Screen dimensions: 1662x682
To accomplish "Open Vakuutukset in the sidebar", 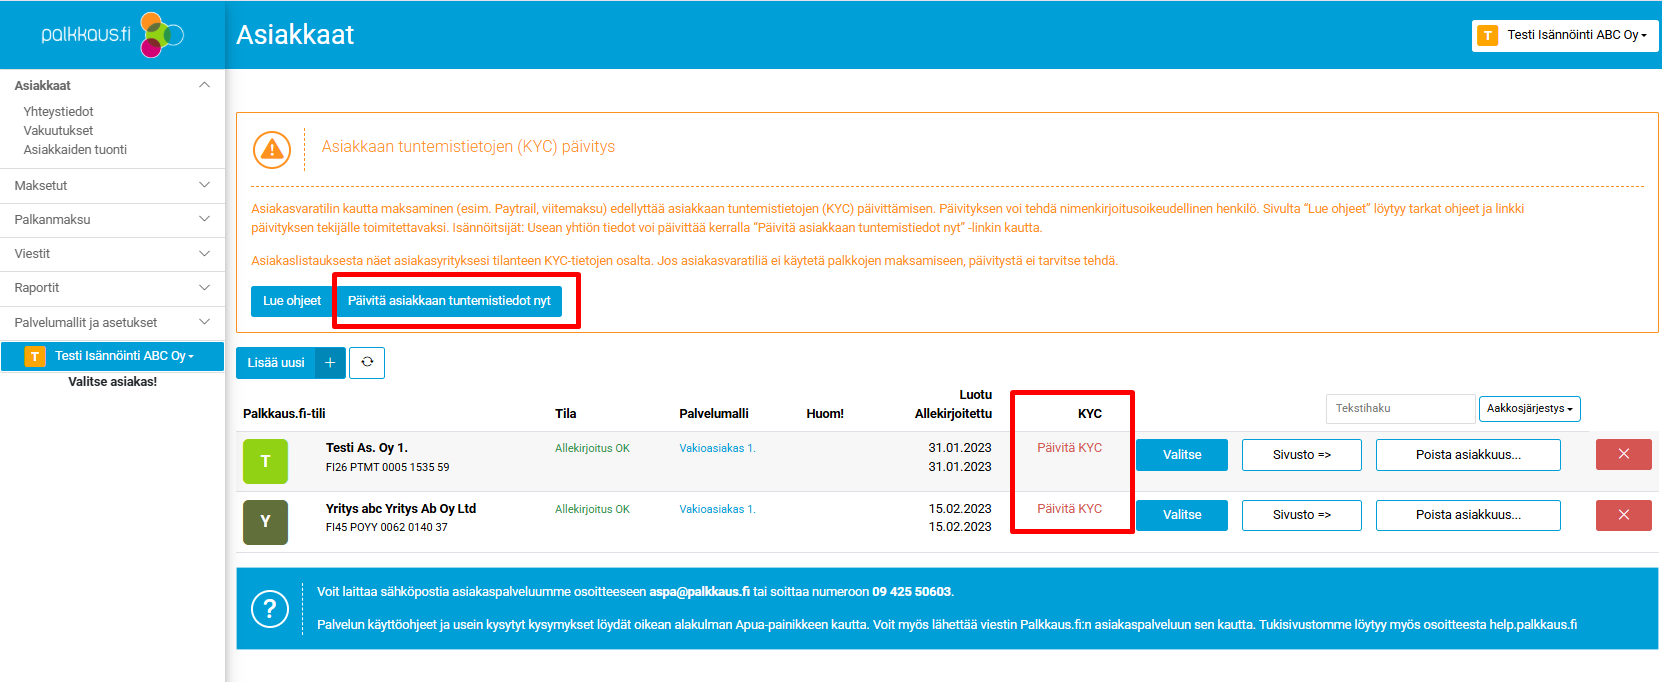I will [58, 131].
